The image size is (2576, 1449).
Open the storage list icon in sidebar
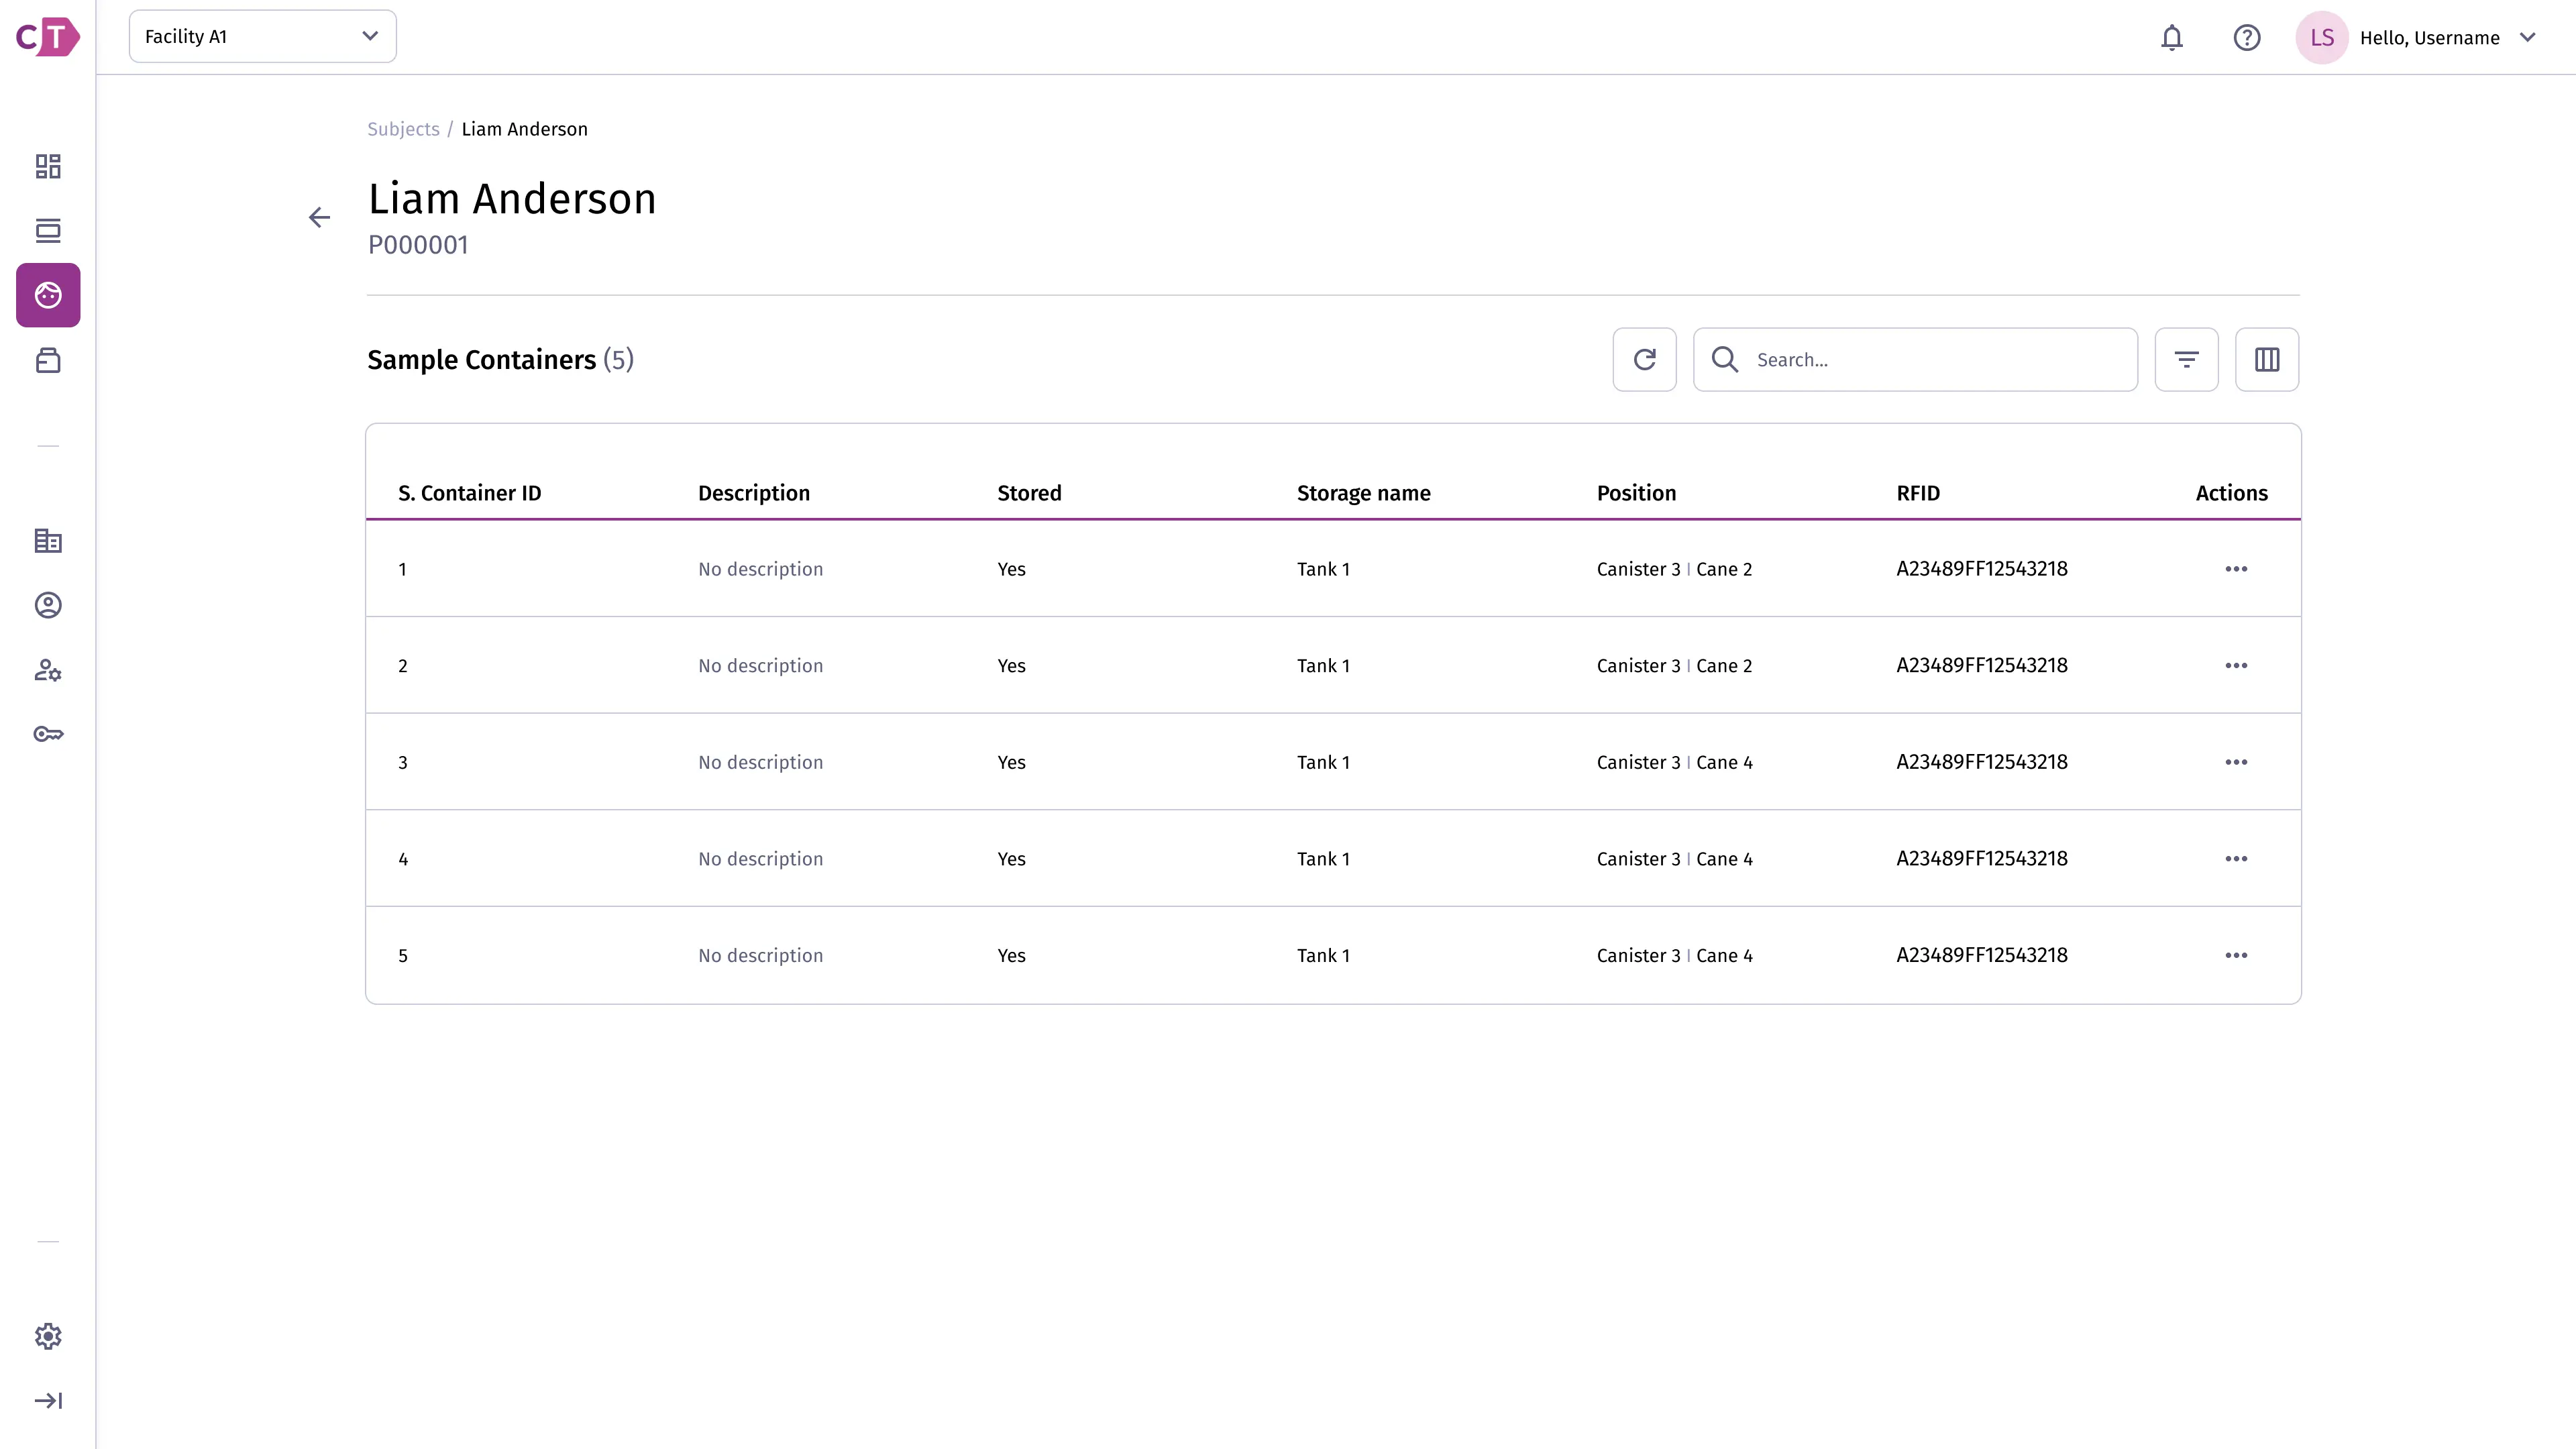tap(48, 231)
